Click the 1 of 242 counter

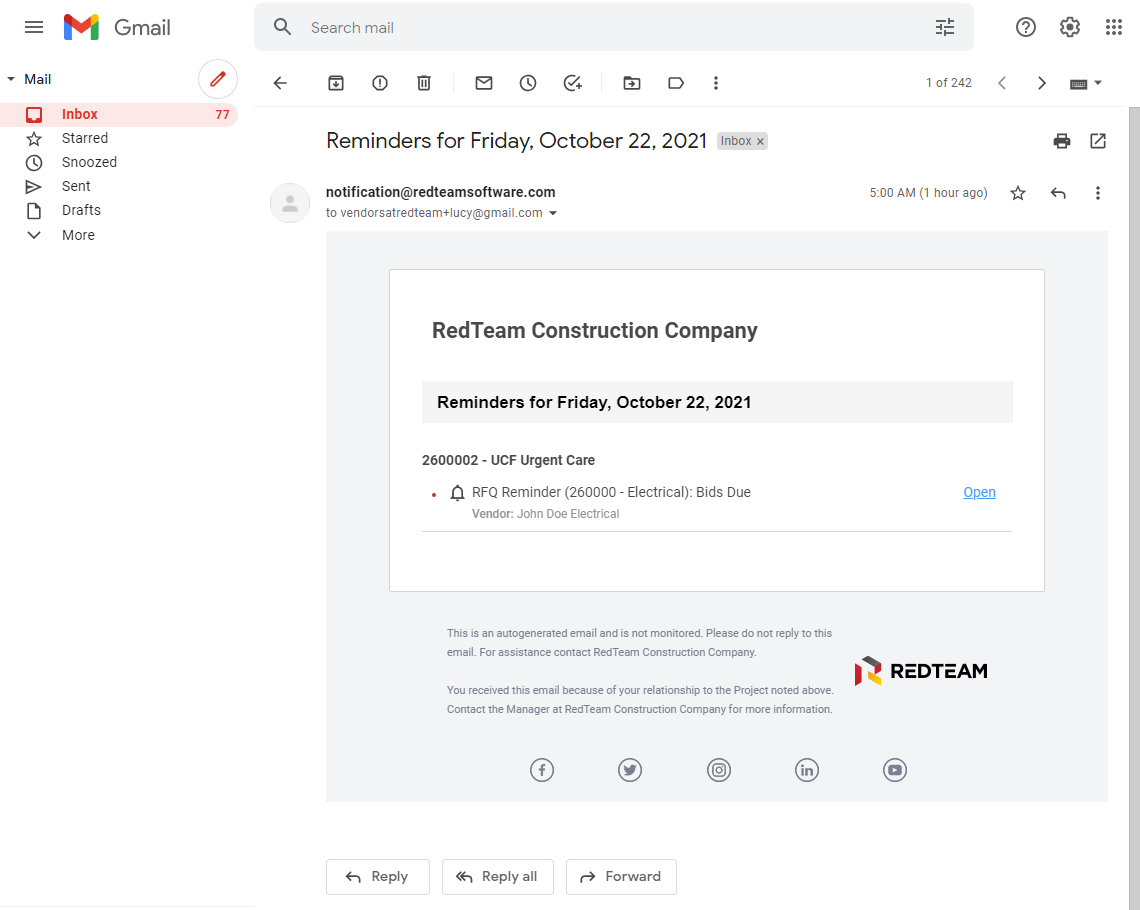click(x=948, y=83)
